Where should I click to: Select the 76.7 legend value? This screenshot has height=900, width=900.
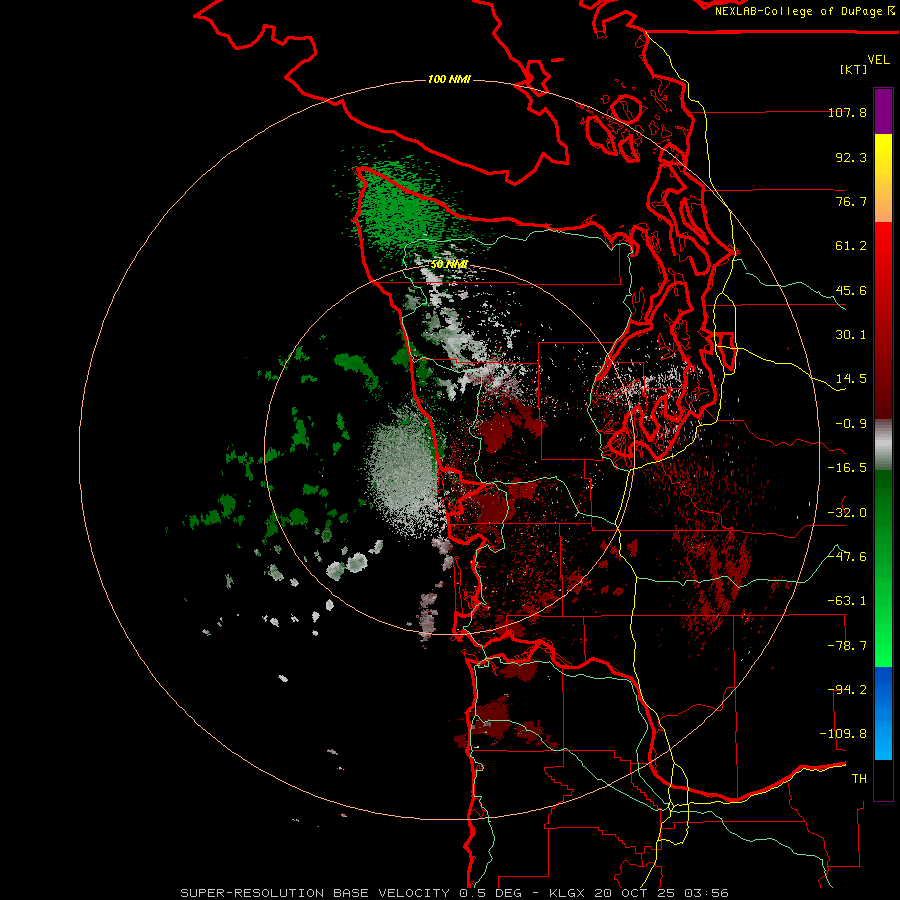[x=851, y=201]
